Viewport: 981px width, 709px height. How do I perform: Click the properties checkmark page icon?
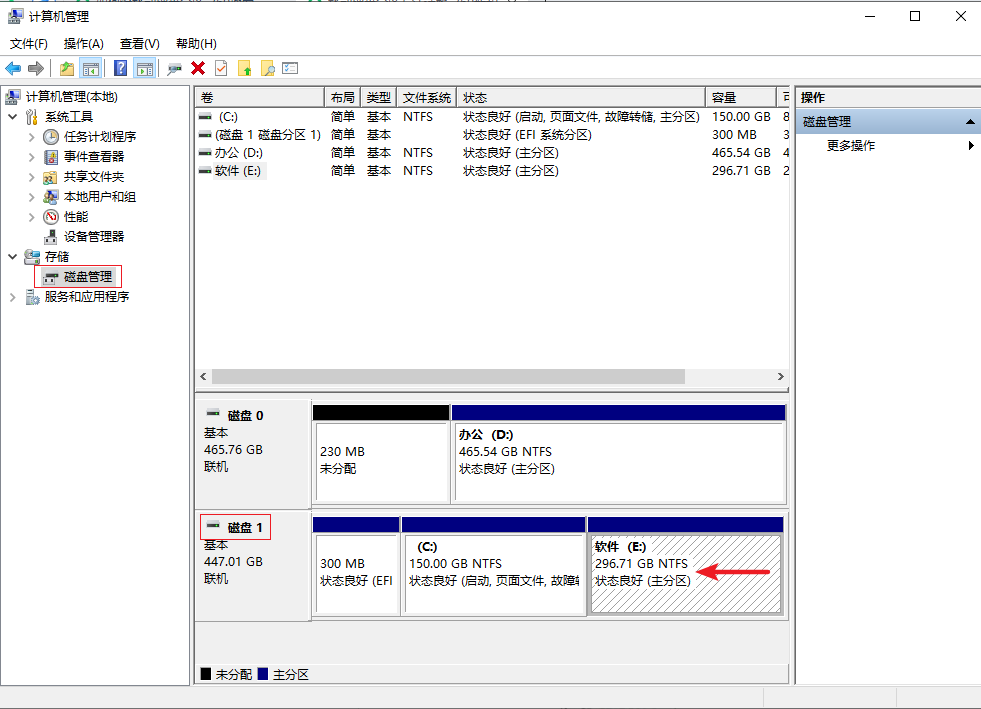221,68
